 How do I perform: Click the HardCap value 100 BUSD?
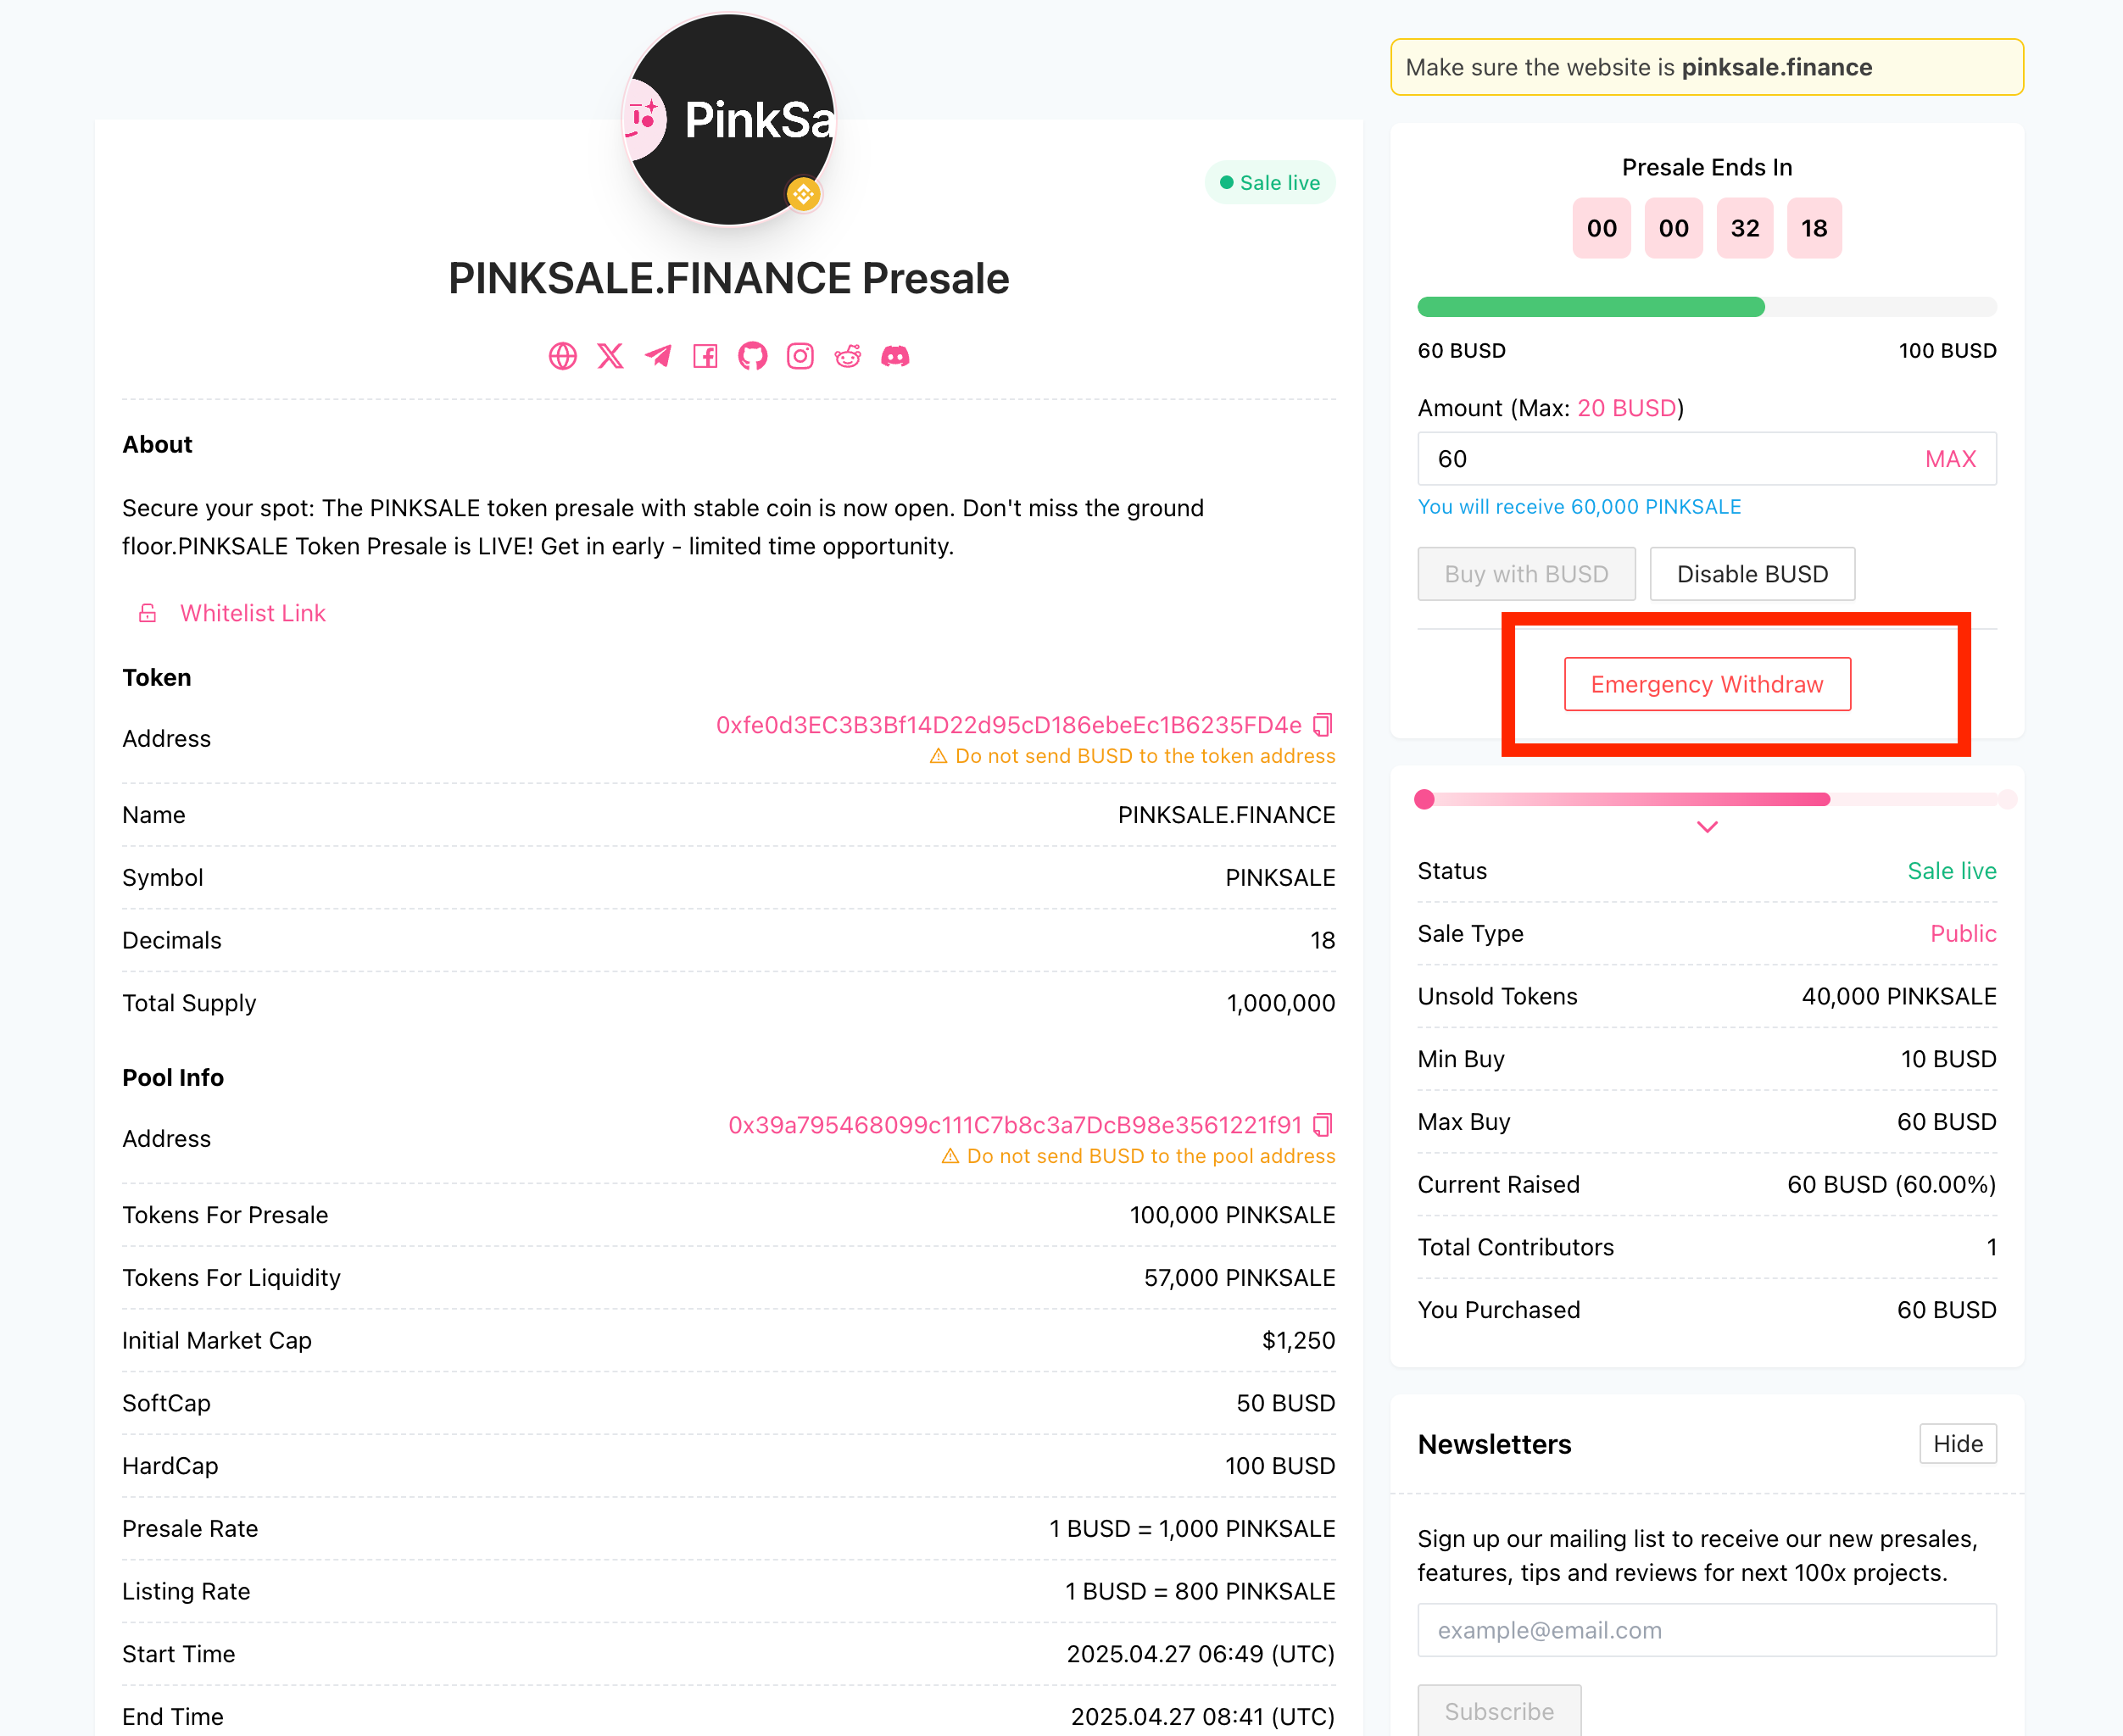1280,1465
